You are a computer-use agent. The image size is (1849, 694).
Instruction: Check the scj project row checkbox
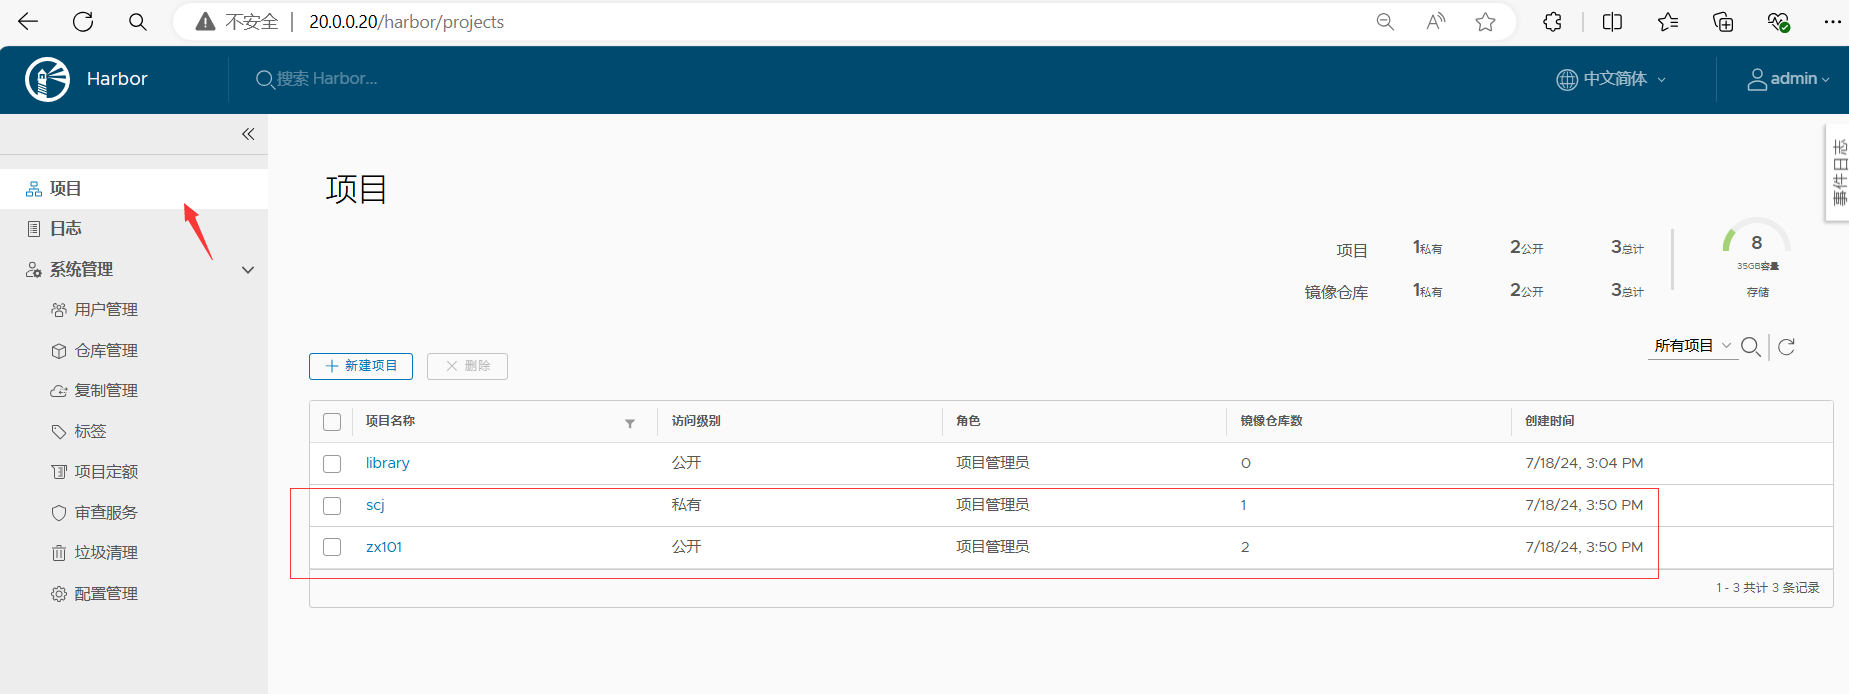332,506
